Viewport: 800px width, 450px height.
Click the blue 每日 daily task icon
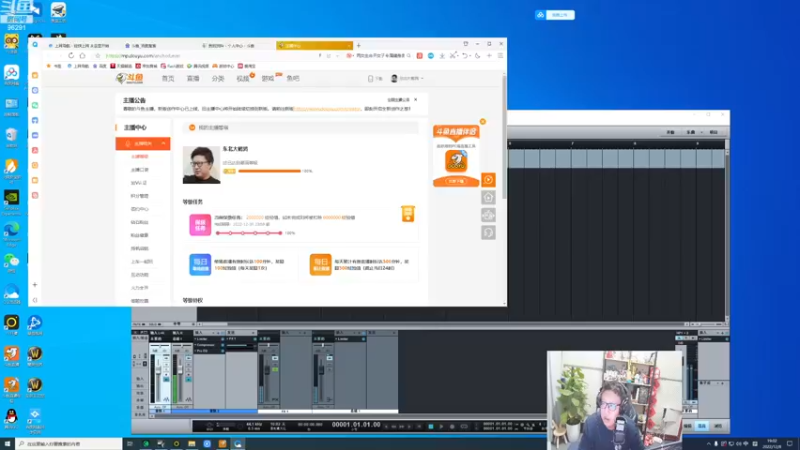coord(200,264)
